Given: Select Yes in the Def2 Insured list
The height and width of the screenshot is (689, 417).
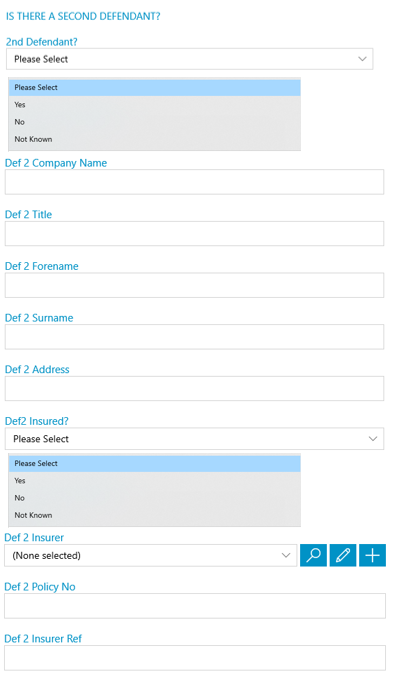Looking at the screenshot, I should pos(155,481).
